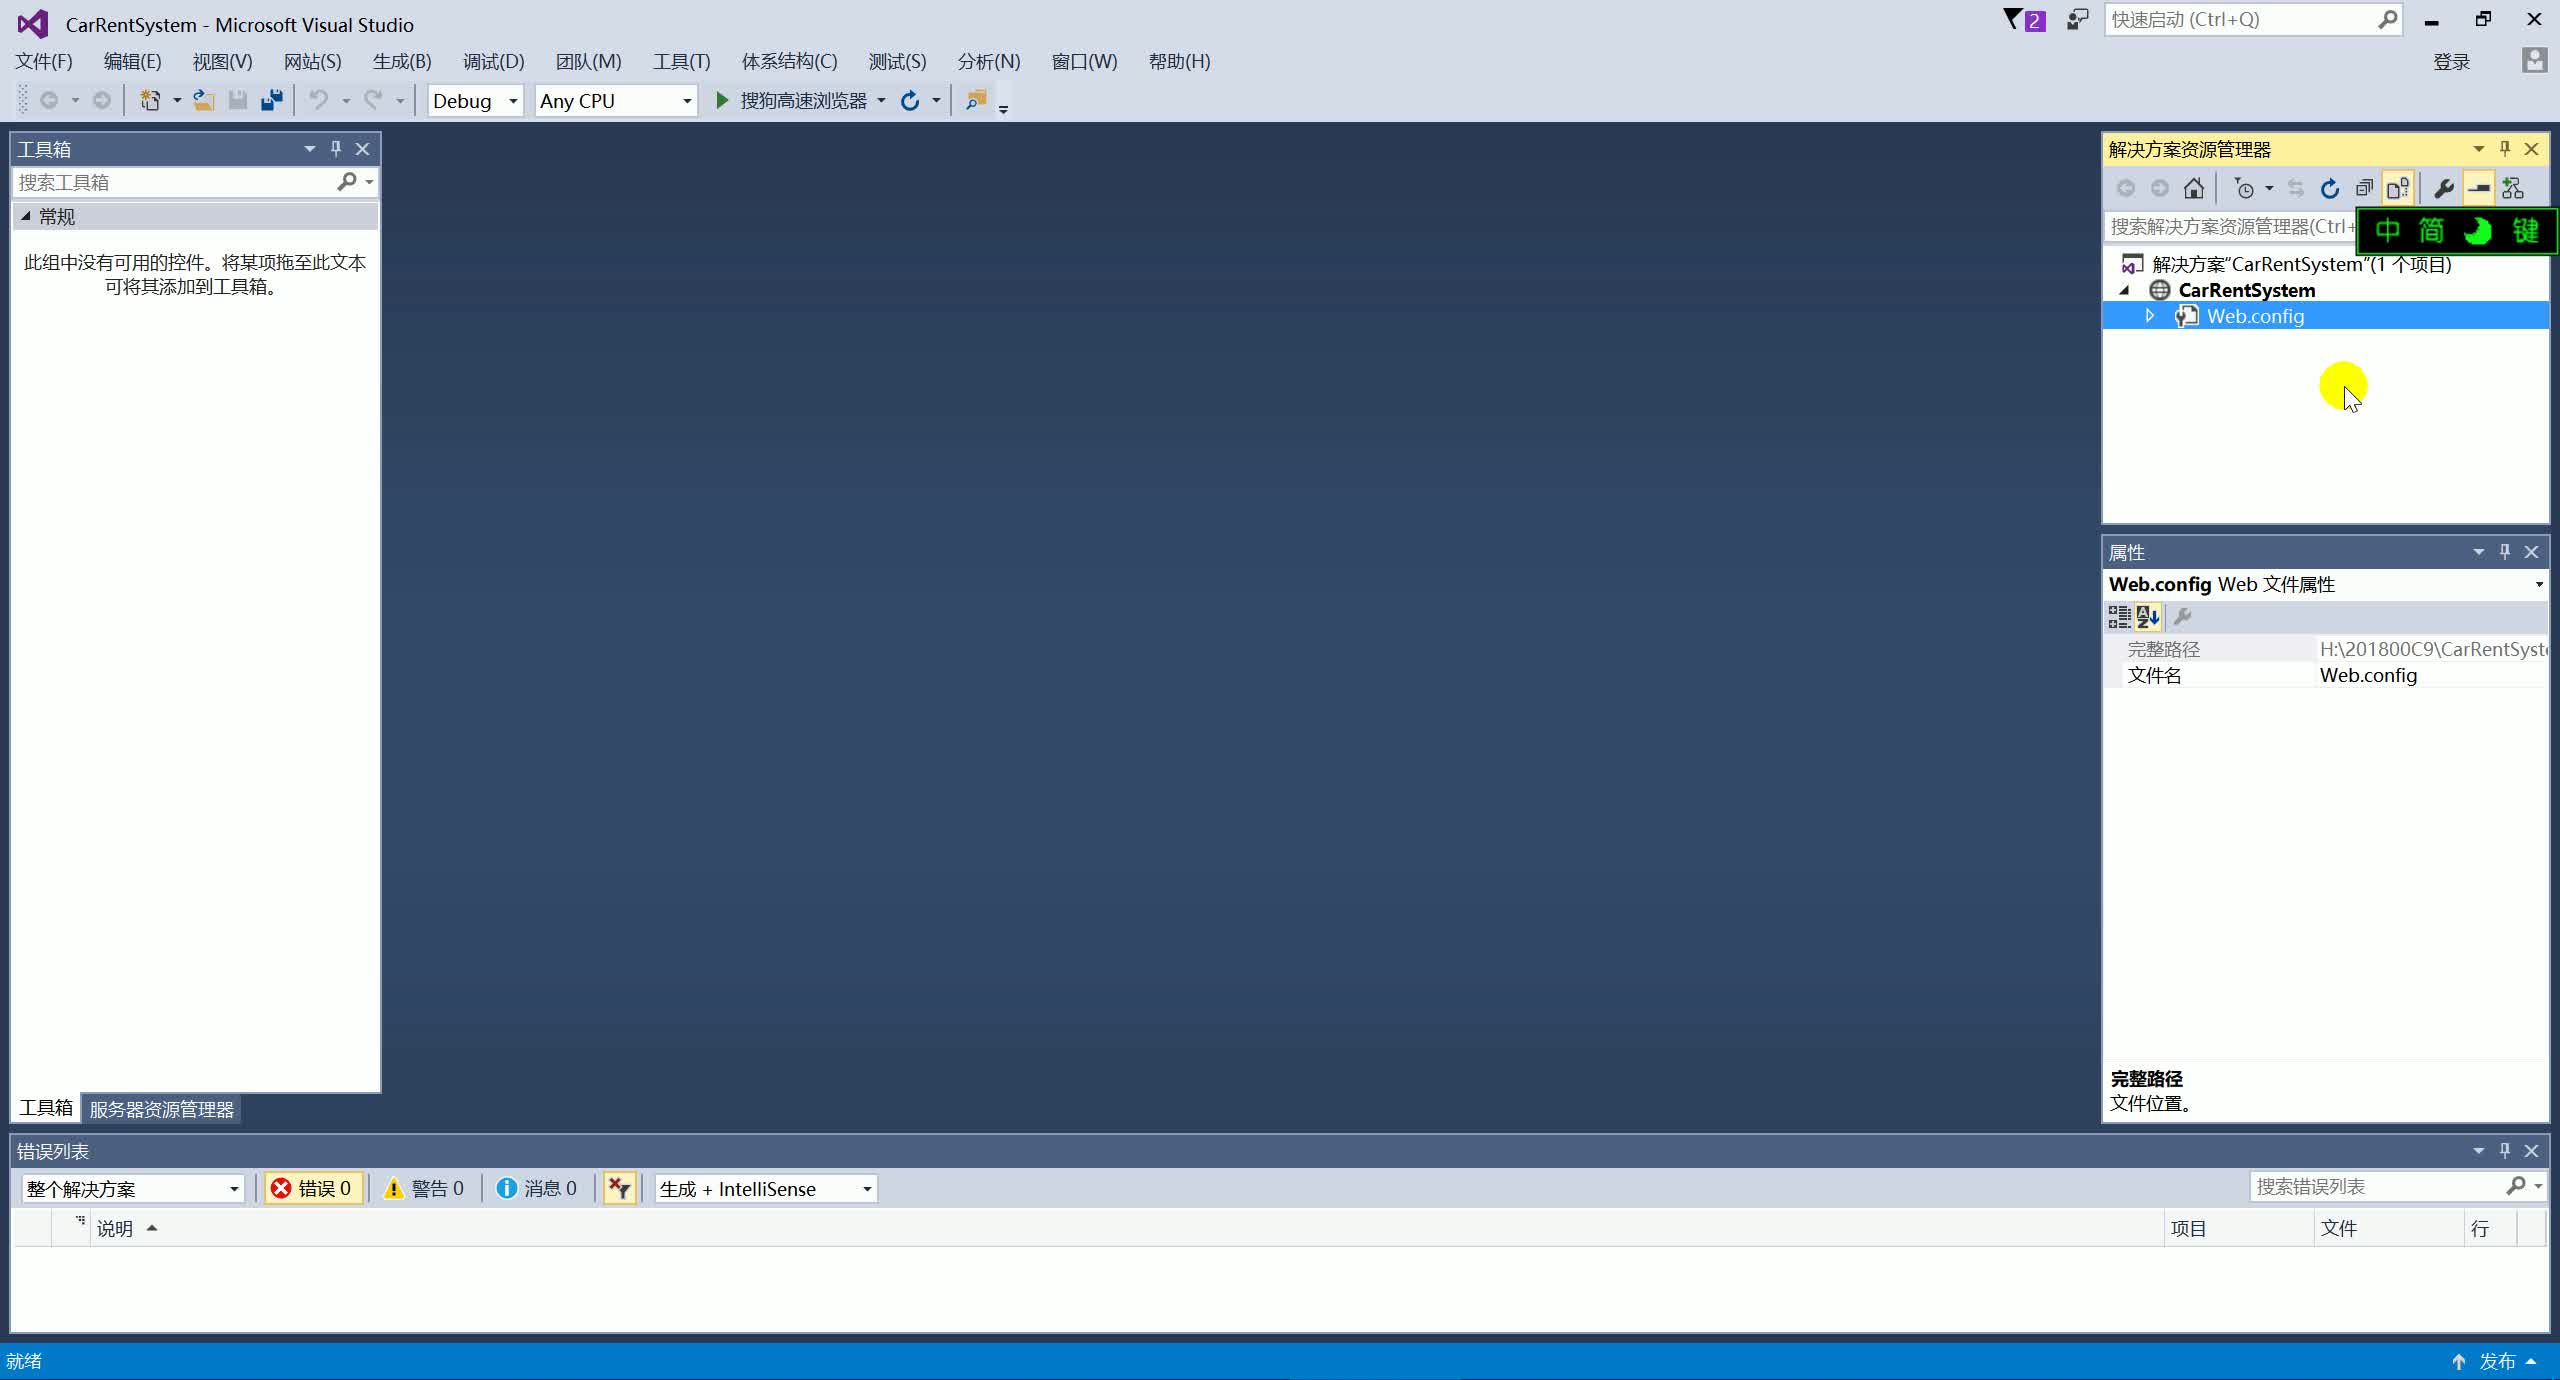The height and width of the screenshot is (1380, 2560).
Task: Select the 文件名 property row
Action: [2326, 675]
